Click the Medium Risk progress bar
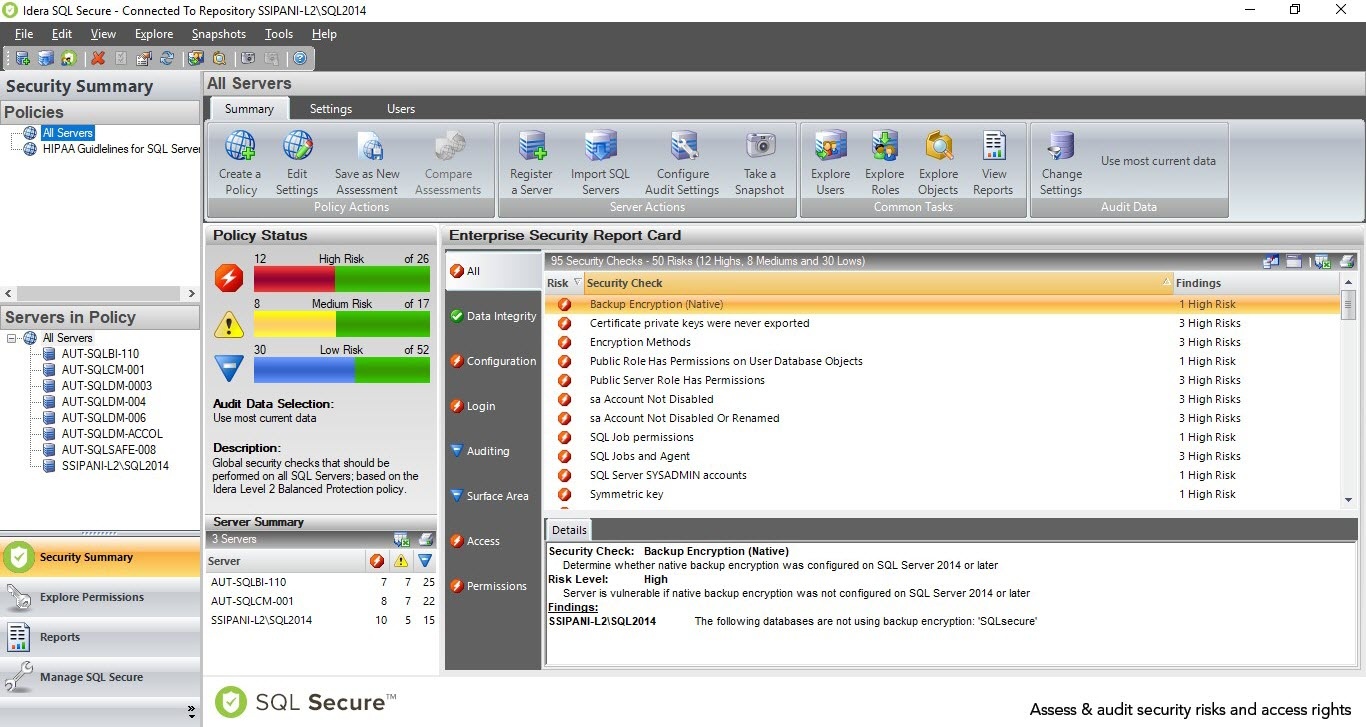Screen dimensions: 1366x727 click(341, 324)
